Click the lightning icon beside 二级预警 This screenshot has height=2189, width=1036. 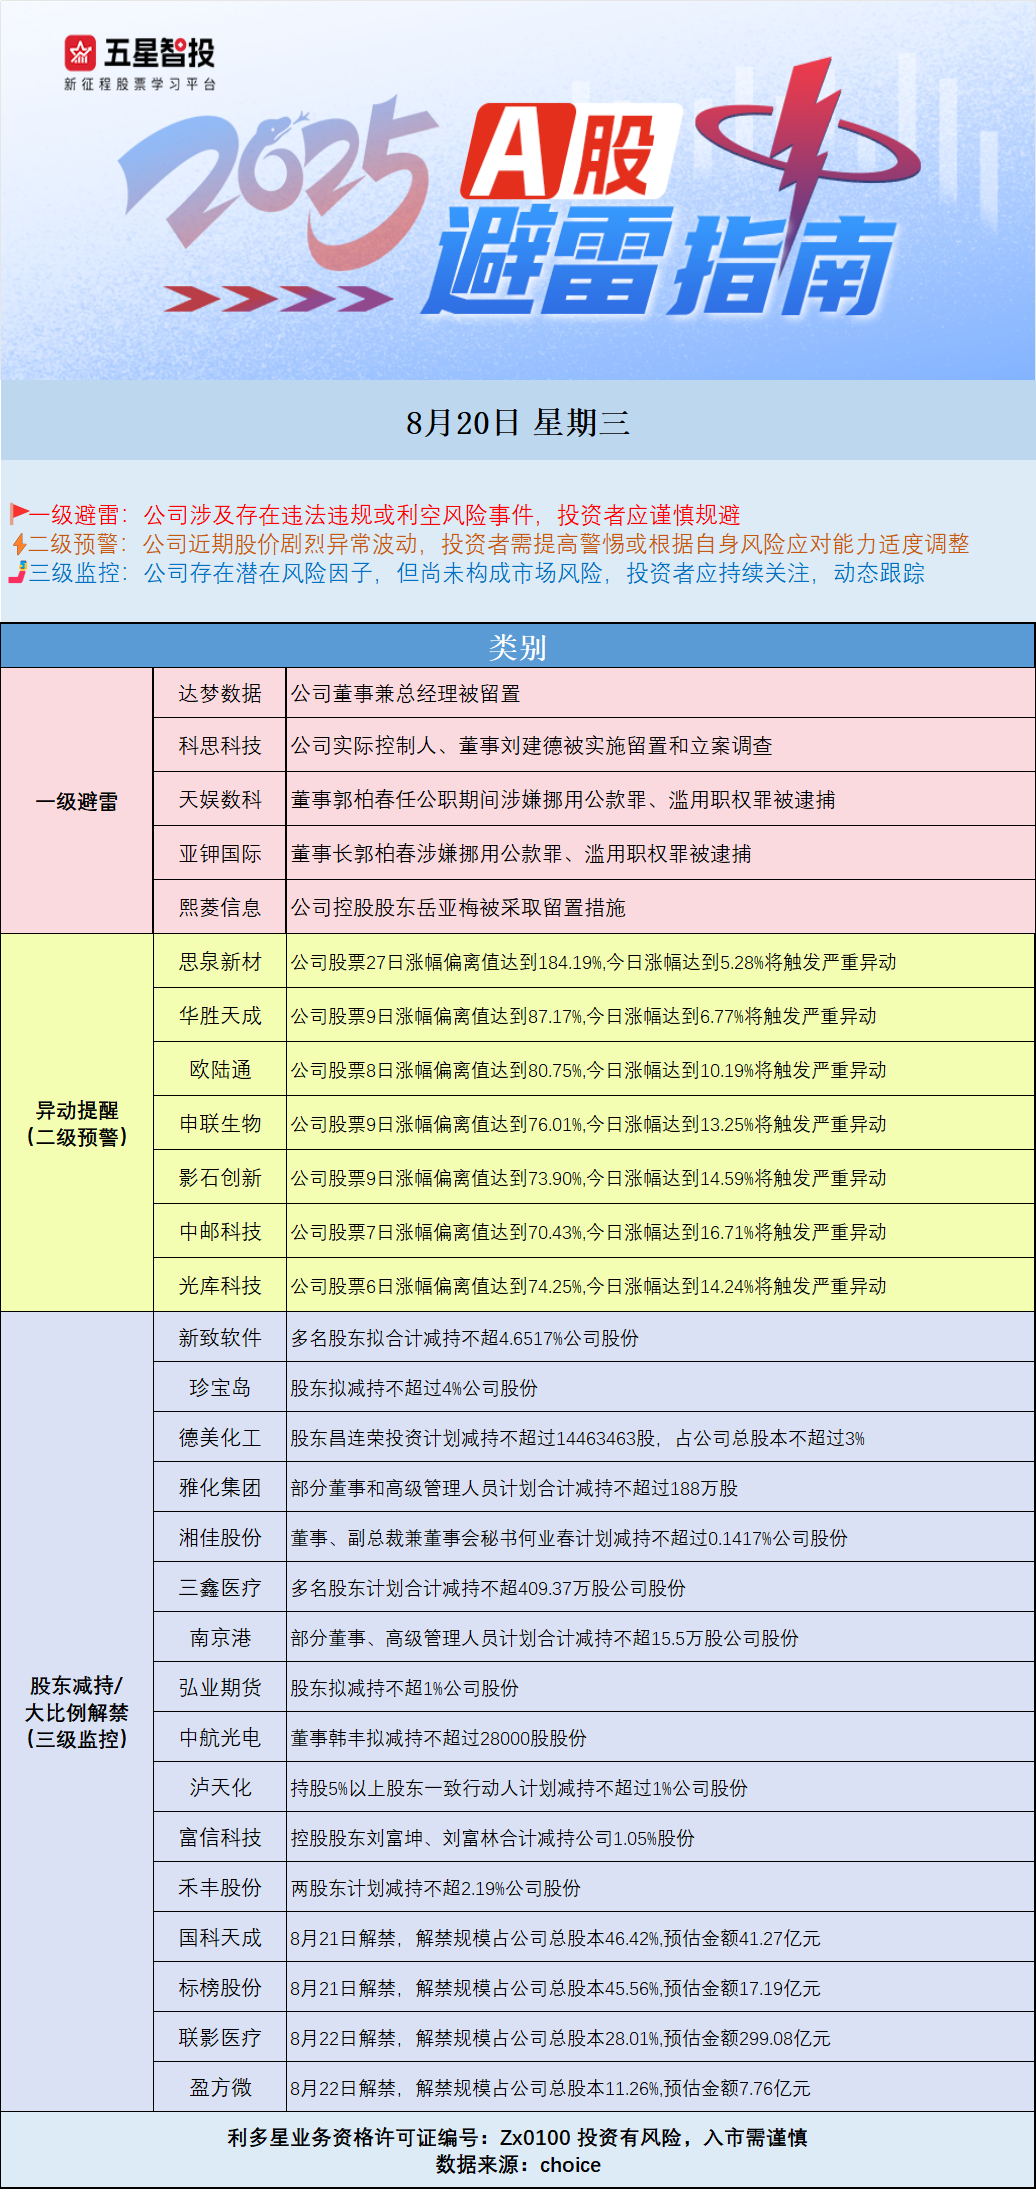tap(19, 544)
